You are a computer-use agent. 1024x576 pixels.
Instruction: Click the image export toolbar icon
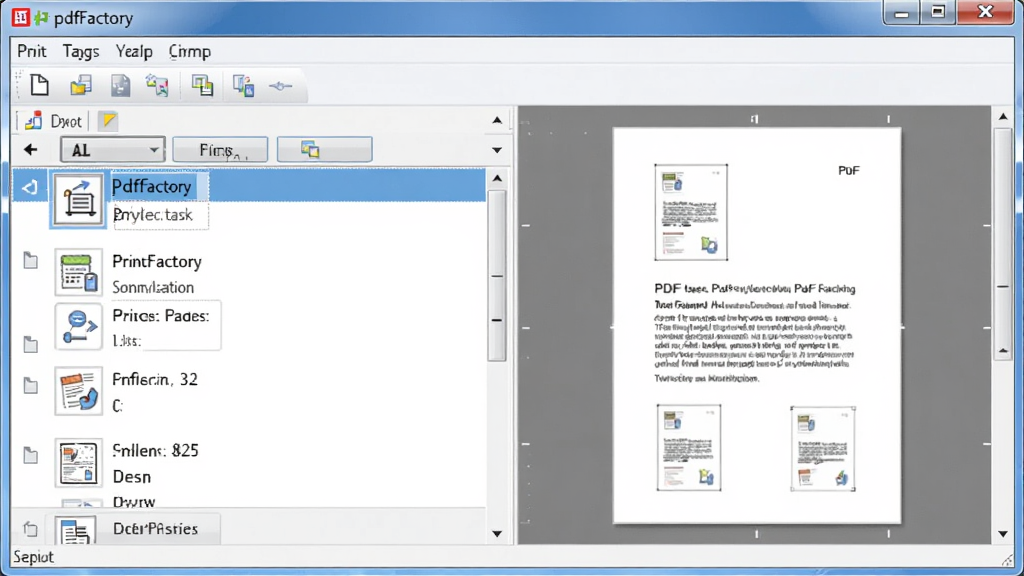click(x=157, y=86)
